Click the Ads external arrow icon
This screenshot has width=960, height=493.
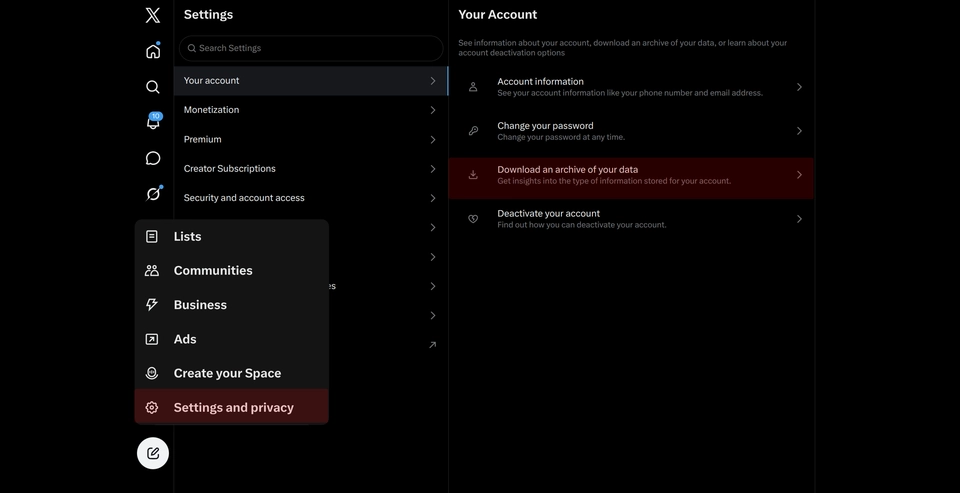click(152, 339)
